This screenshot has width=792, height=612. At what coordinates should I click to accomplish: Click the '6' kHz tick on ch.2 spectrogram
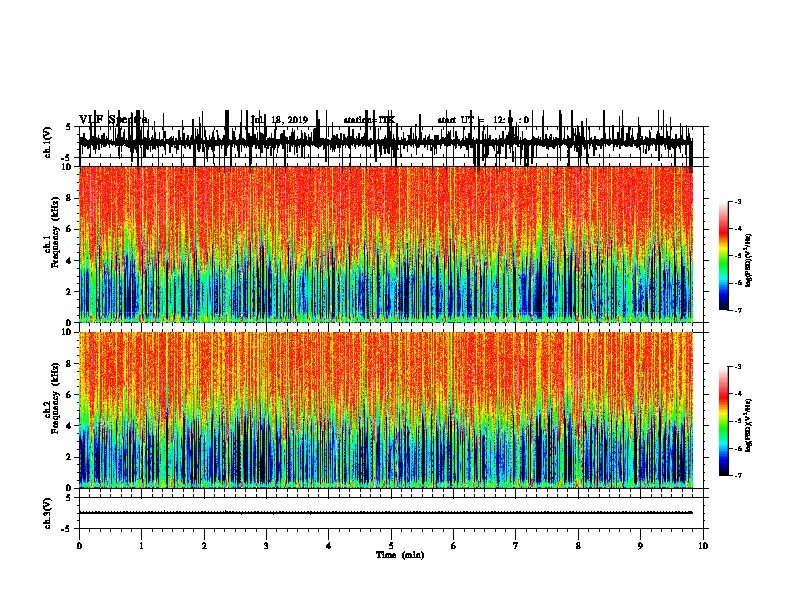pyautogui.click(x=69, y=395)
